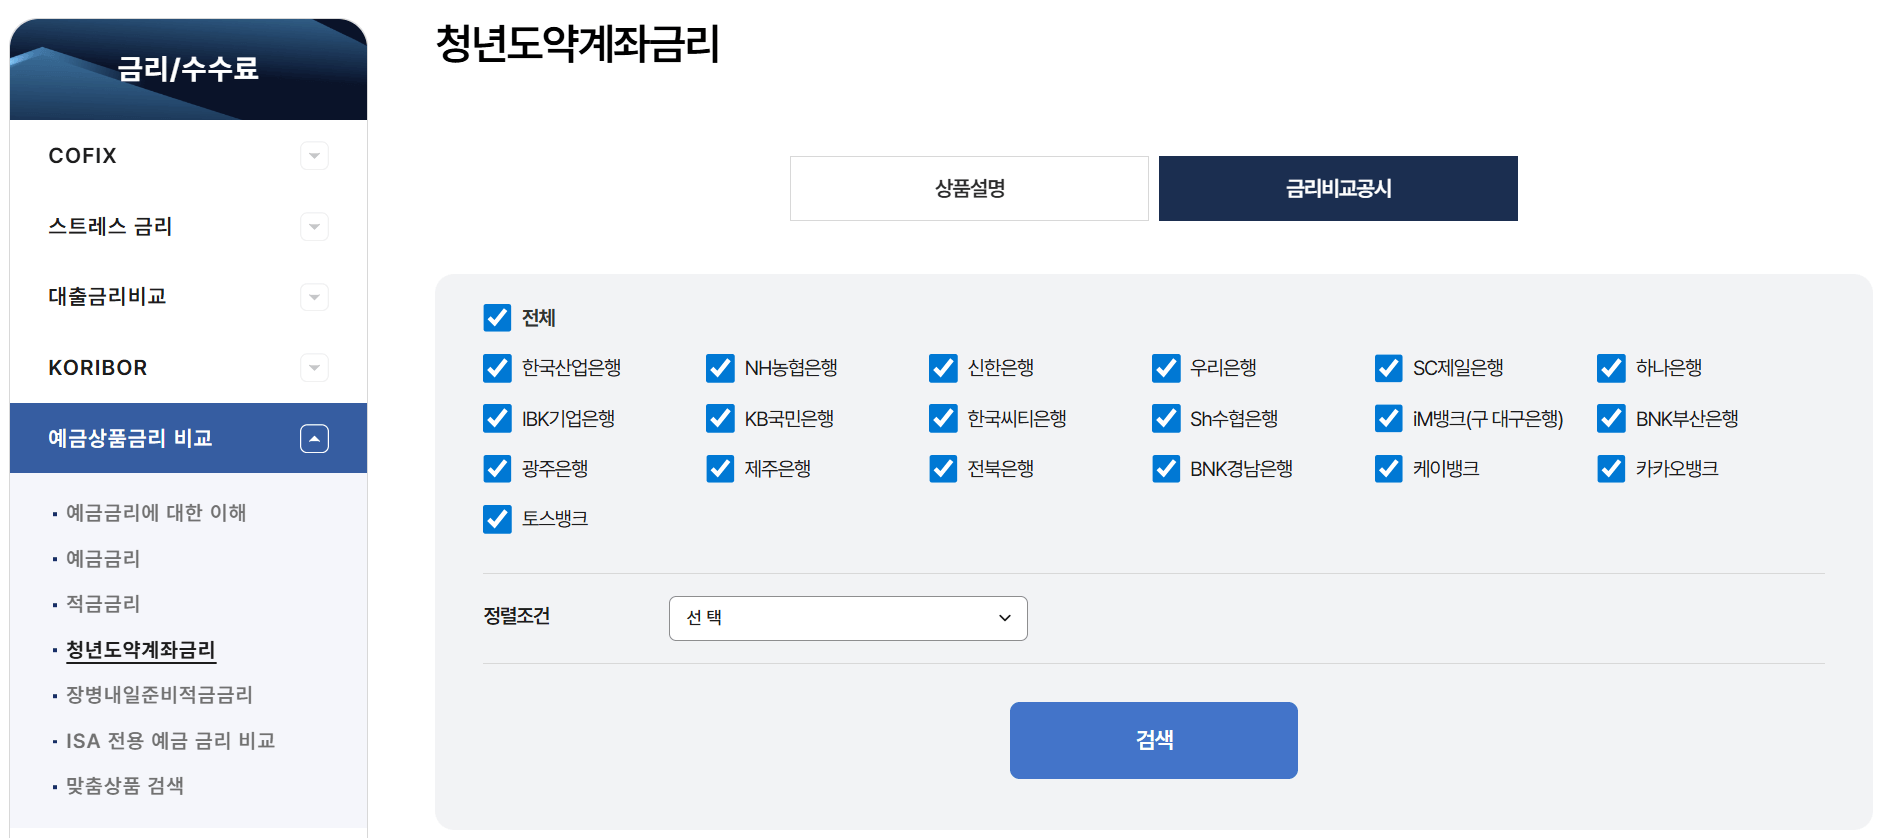Expand the KORIBOR menu arrow
Screen dimensions: 1881x838
[314, 368]
